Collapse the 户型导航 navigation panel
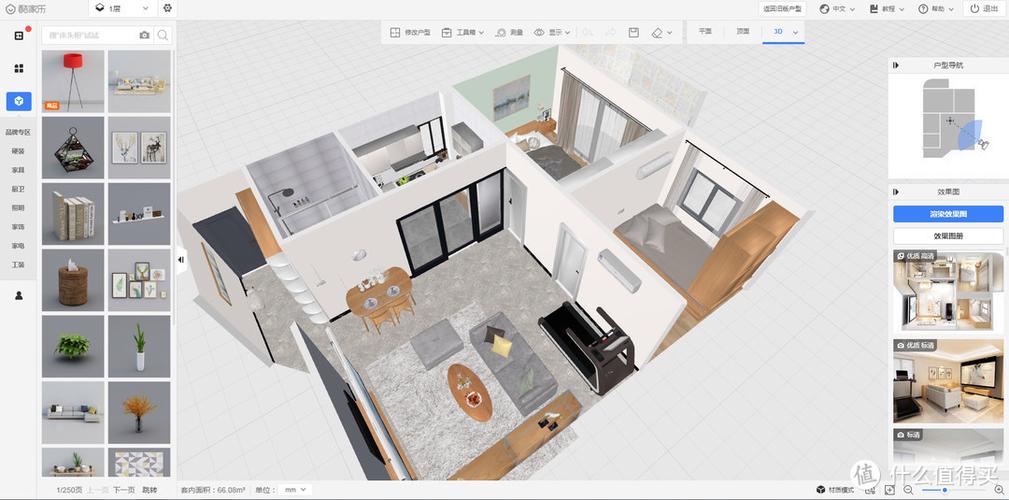This screenshot has width=1009, height=500. click(x=896, y=65)
